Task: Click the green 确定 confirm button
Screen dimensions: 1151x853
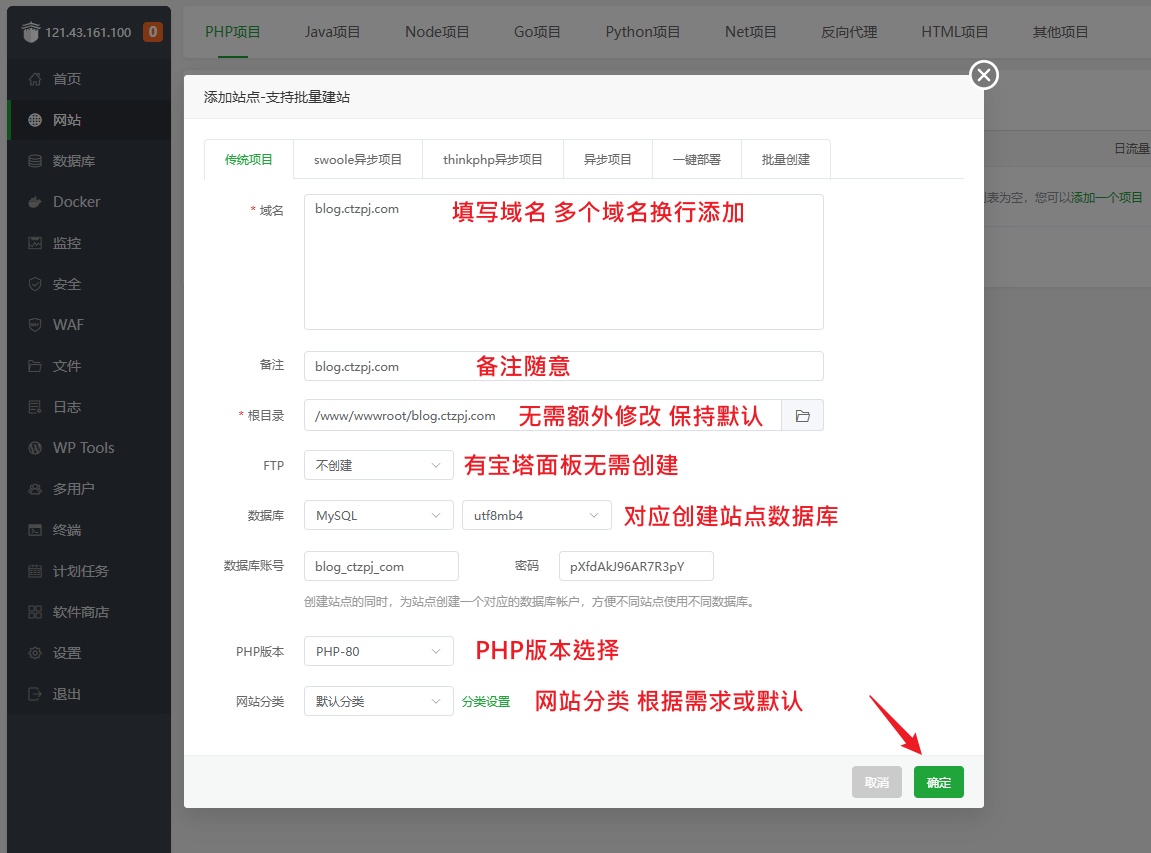Action: pos(938,783)
